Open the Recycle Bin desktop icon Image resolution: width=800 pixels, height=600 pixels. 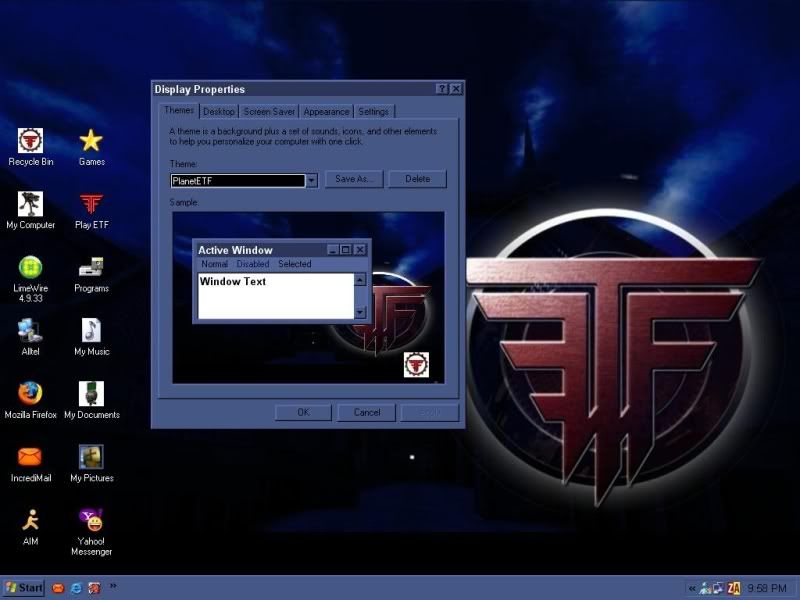coord(30,141)
